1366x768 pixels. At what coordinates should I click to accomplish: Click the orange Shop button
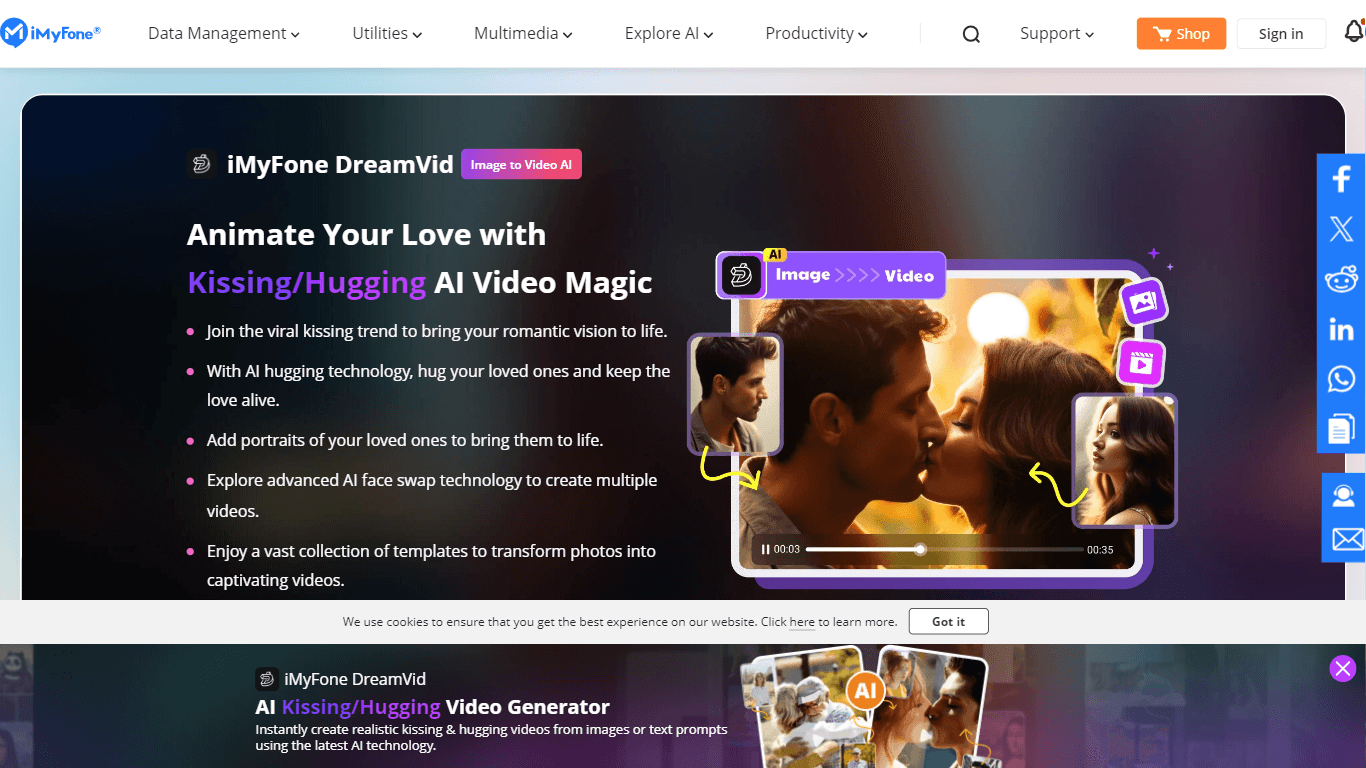click(1181, 34)
